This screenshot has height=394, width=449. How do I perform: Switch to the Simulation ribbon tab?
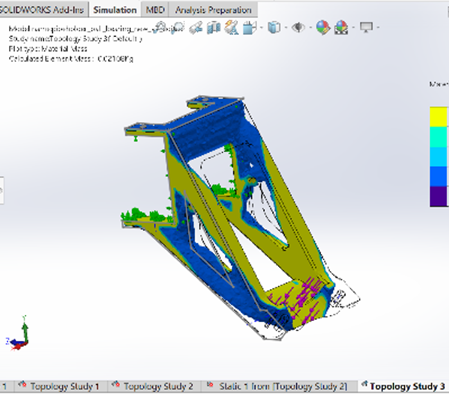[x=115, y=10]
